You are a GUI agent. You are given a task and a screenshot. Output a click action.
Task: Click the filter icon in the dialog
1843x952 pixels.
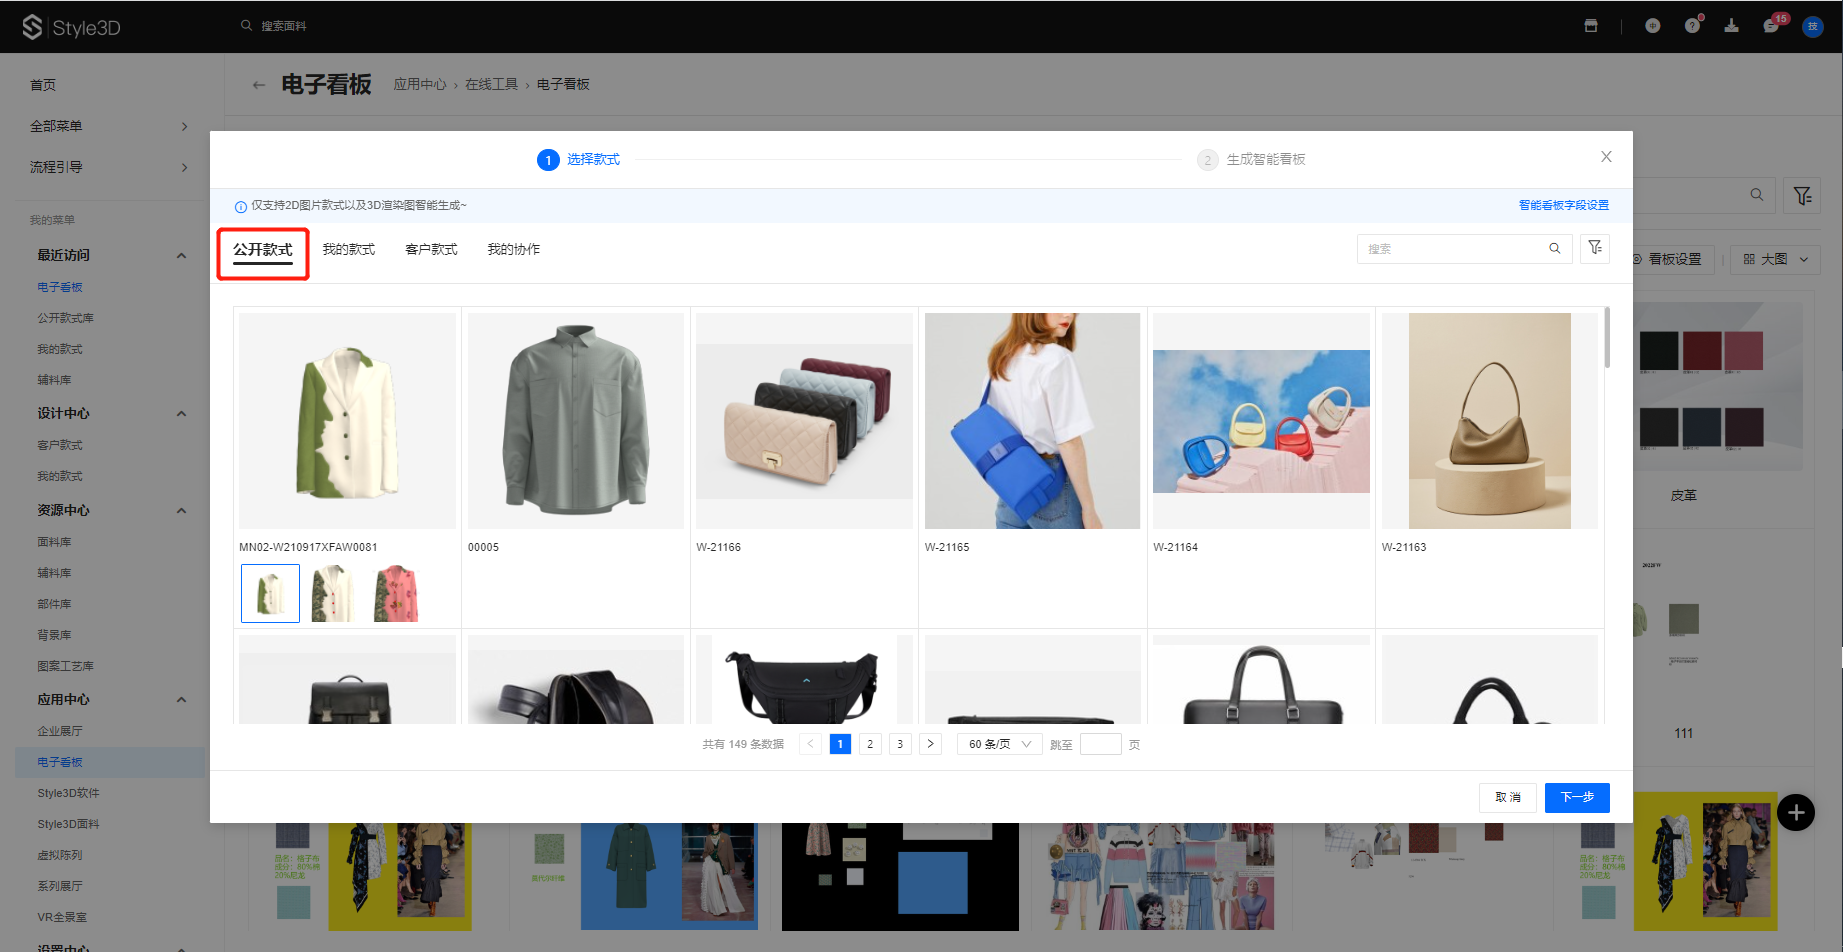tap(1595, 248)
